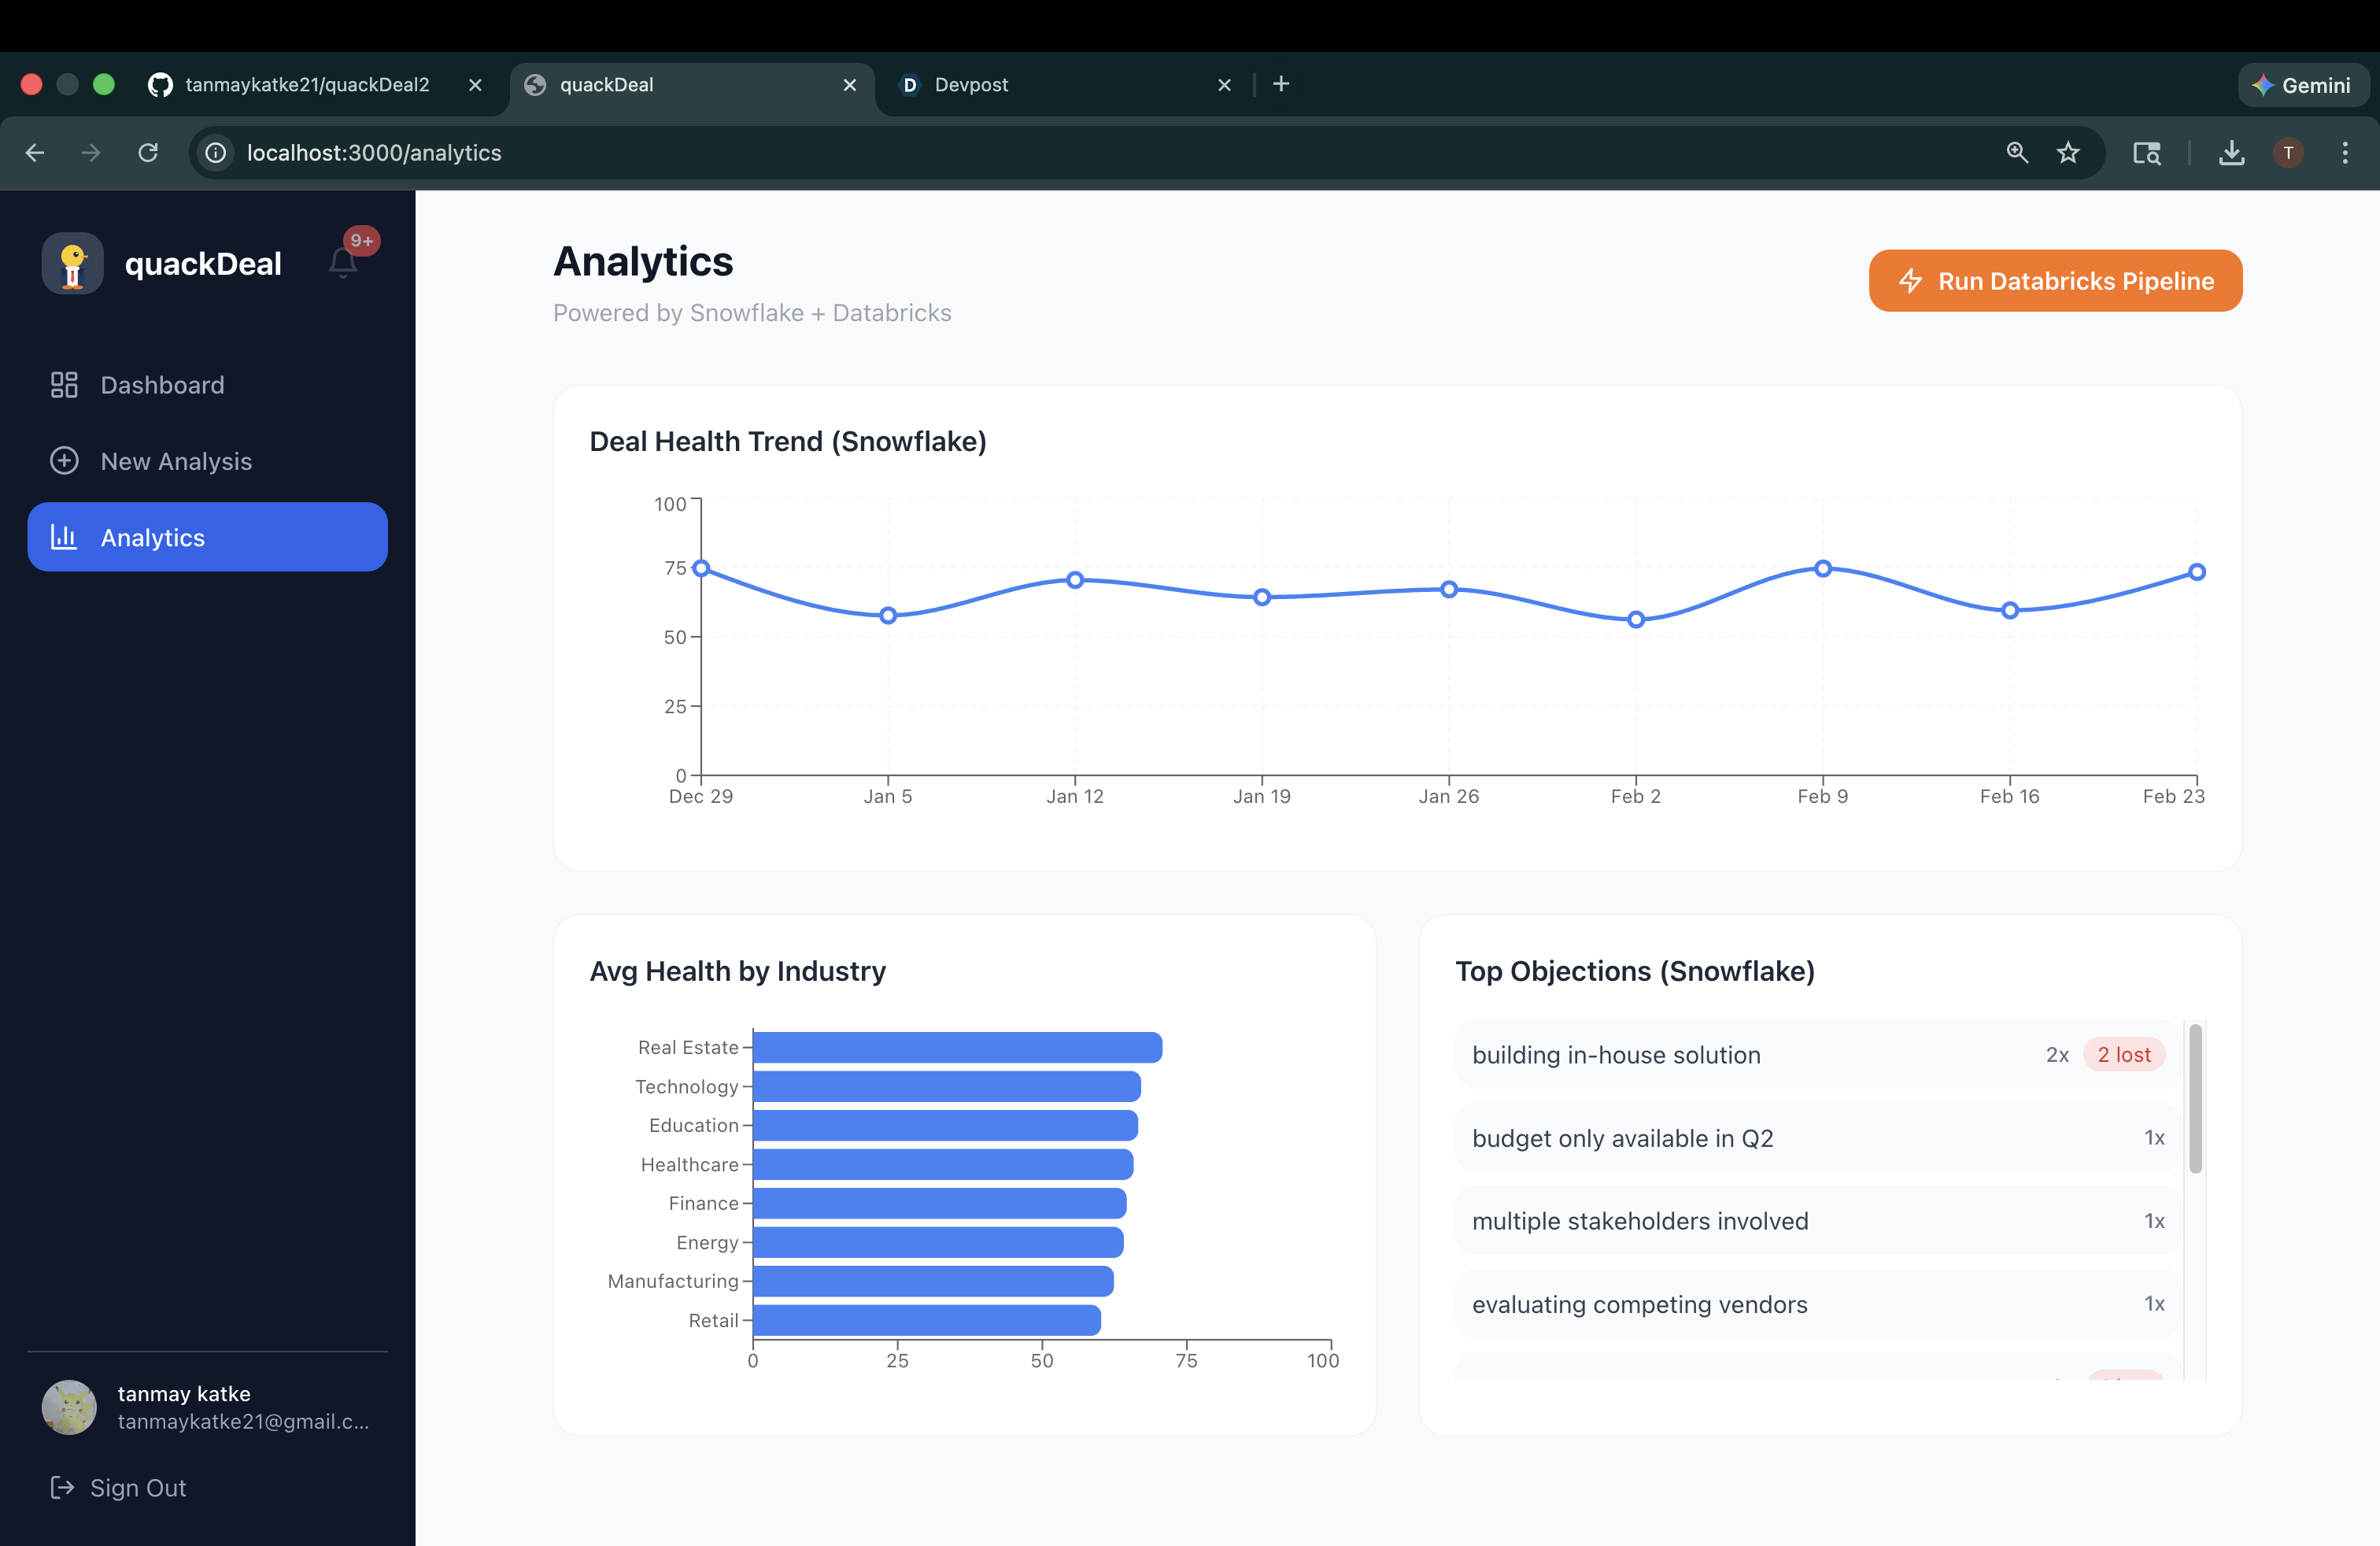Click the notification bell icon

coord(342,262)
